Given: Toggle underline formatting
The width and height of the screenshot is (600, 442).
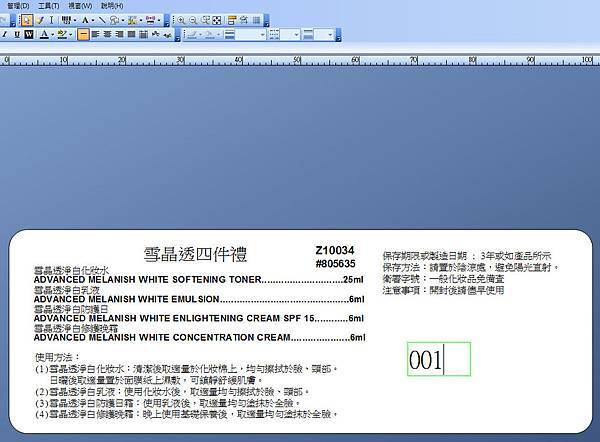Looking at the screenshot, I should tap(17, 34).
